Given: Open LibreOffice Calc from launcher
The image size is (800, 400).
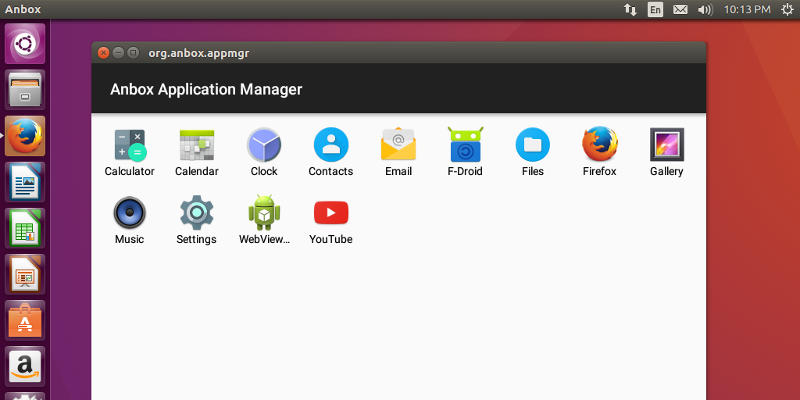Looking at the screenshot, I should click(25, 228).
